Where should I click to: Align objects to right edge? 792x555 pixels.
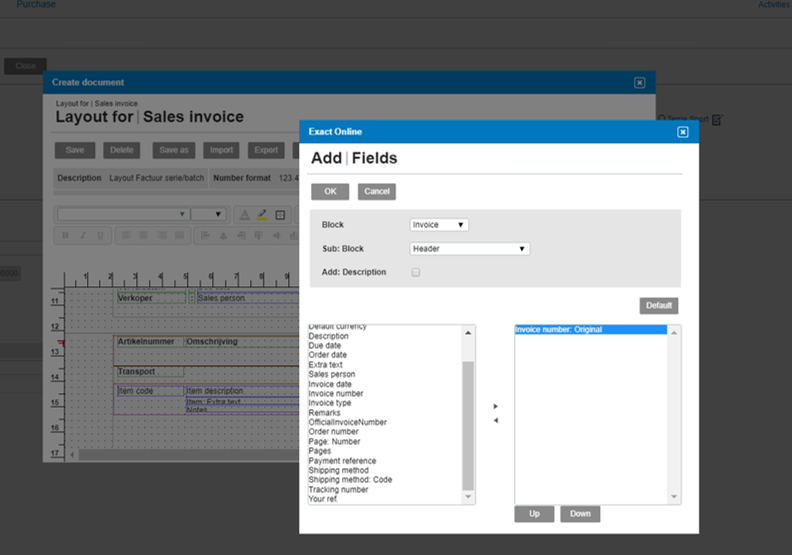241,235
